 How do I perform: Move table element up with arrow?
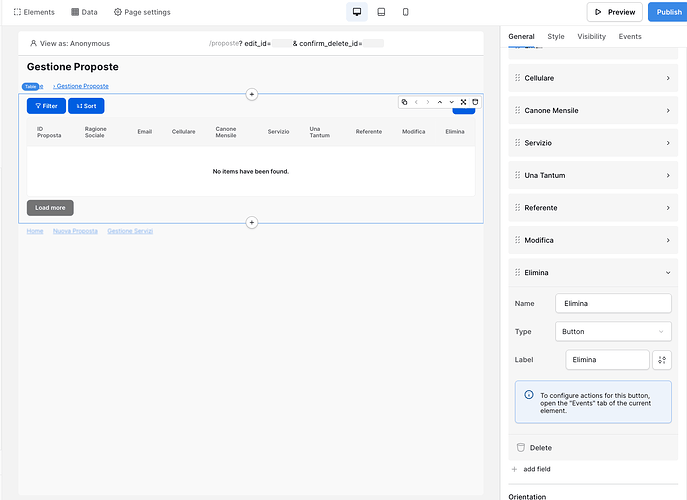pos(439,102)
